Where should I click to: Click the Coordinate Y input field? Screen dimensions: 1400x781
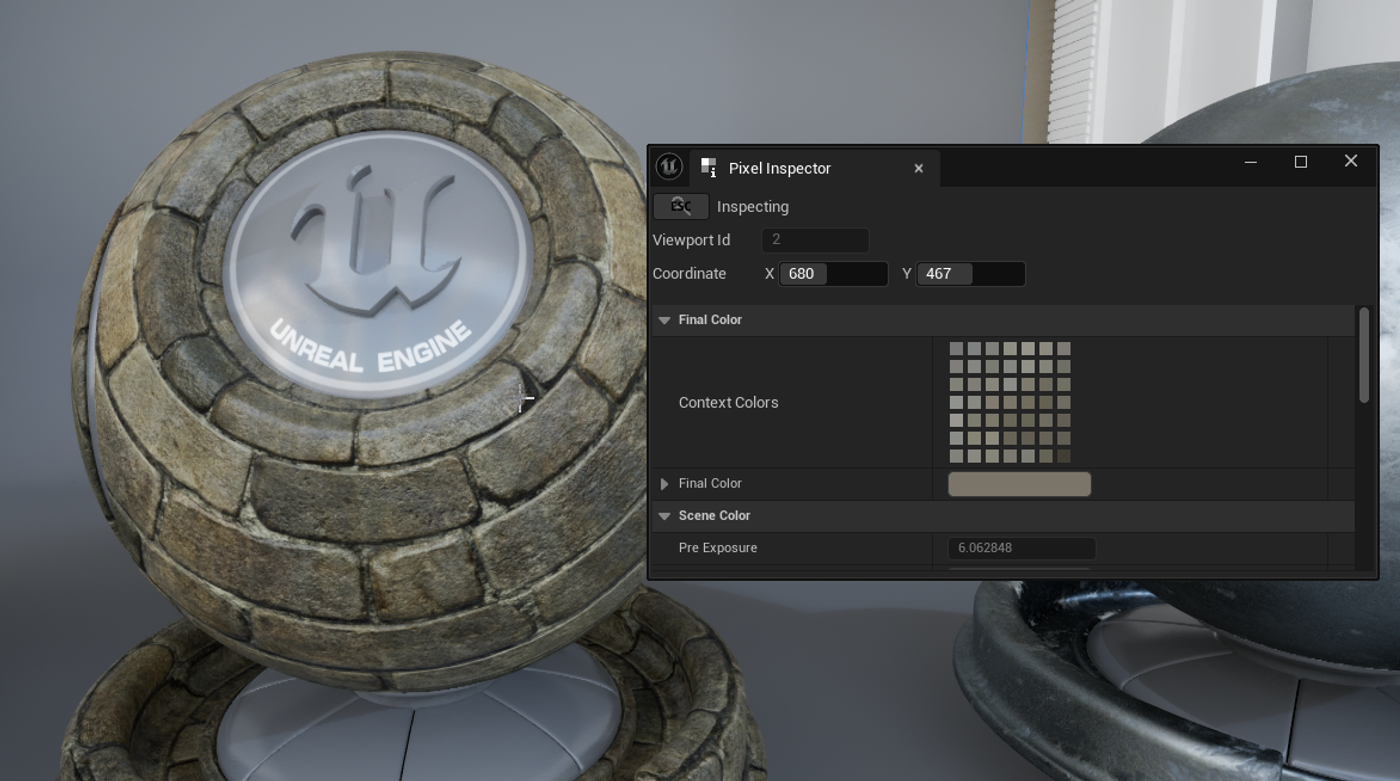pos(970,274)
